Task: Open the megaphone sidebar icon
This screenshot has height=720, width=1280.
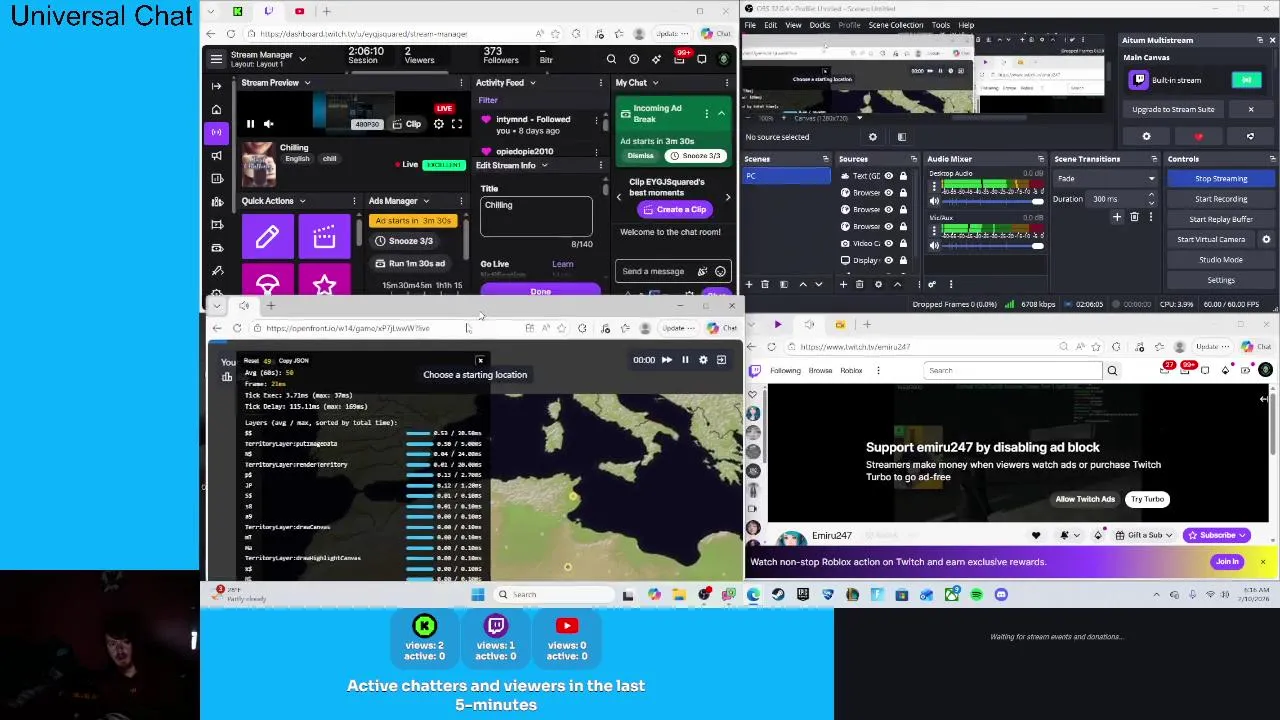Action: click(x=216, y=155)
